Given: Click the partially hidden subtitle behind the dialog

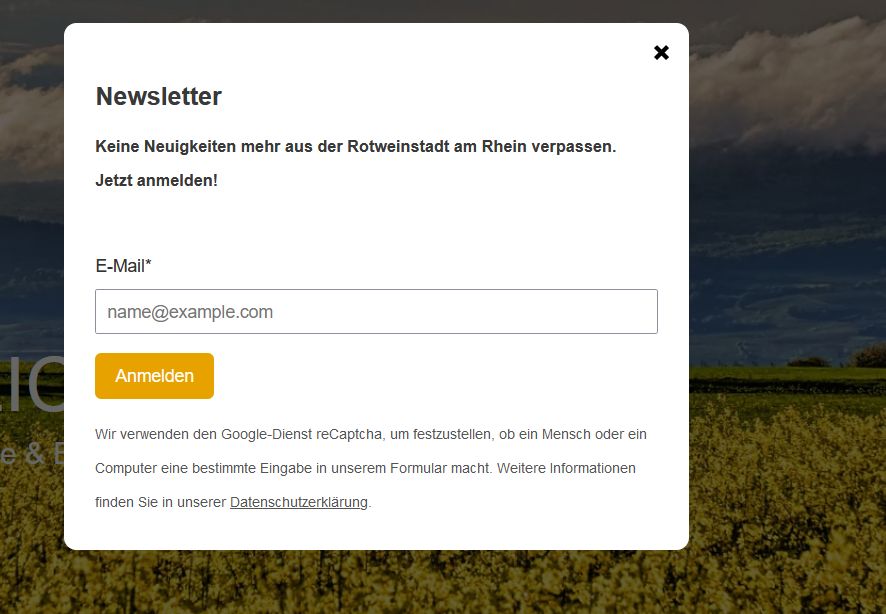Looking at the screenshot, I should click(x=30, y=451).
